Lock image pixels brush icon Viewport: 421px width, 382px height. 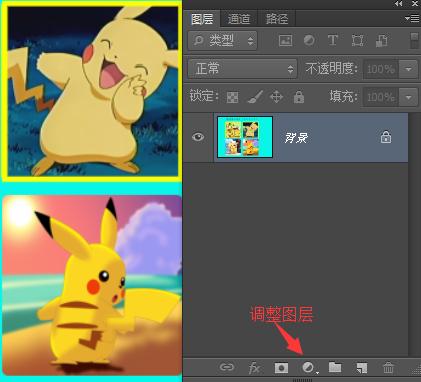coord(255,97)
